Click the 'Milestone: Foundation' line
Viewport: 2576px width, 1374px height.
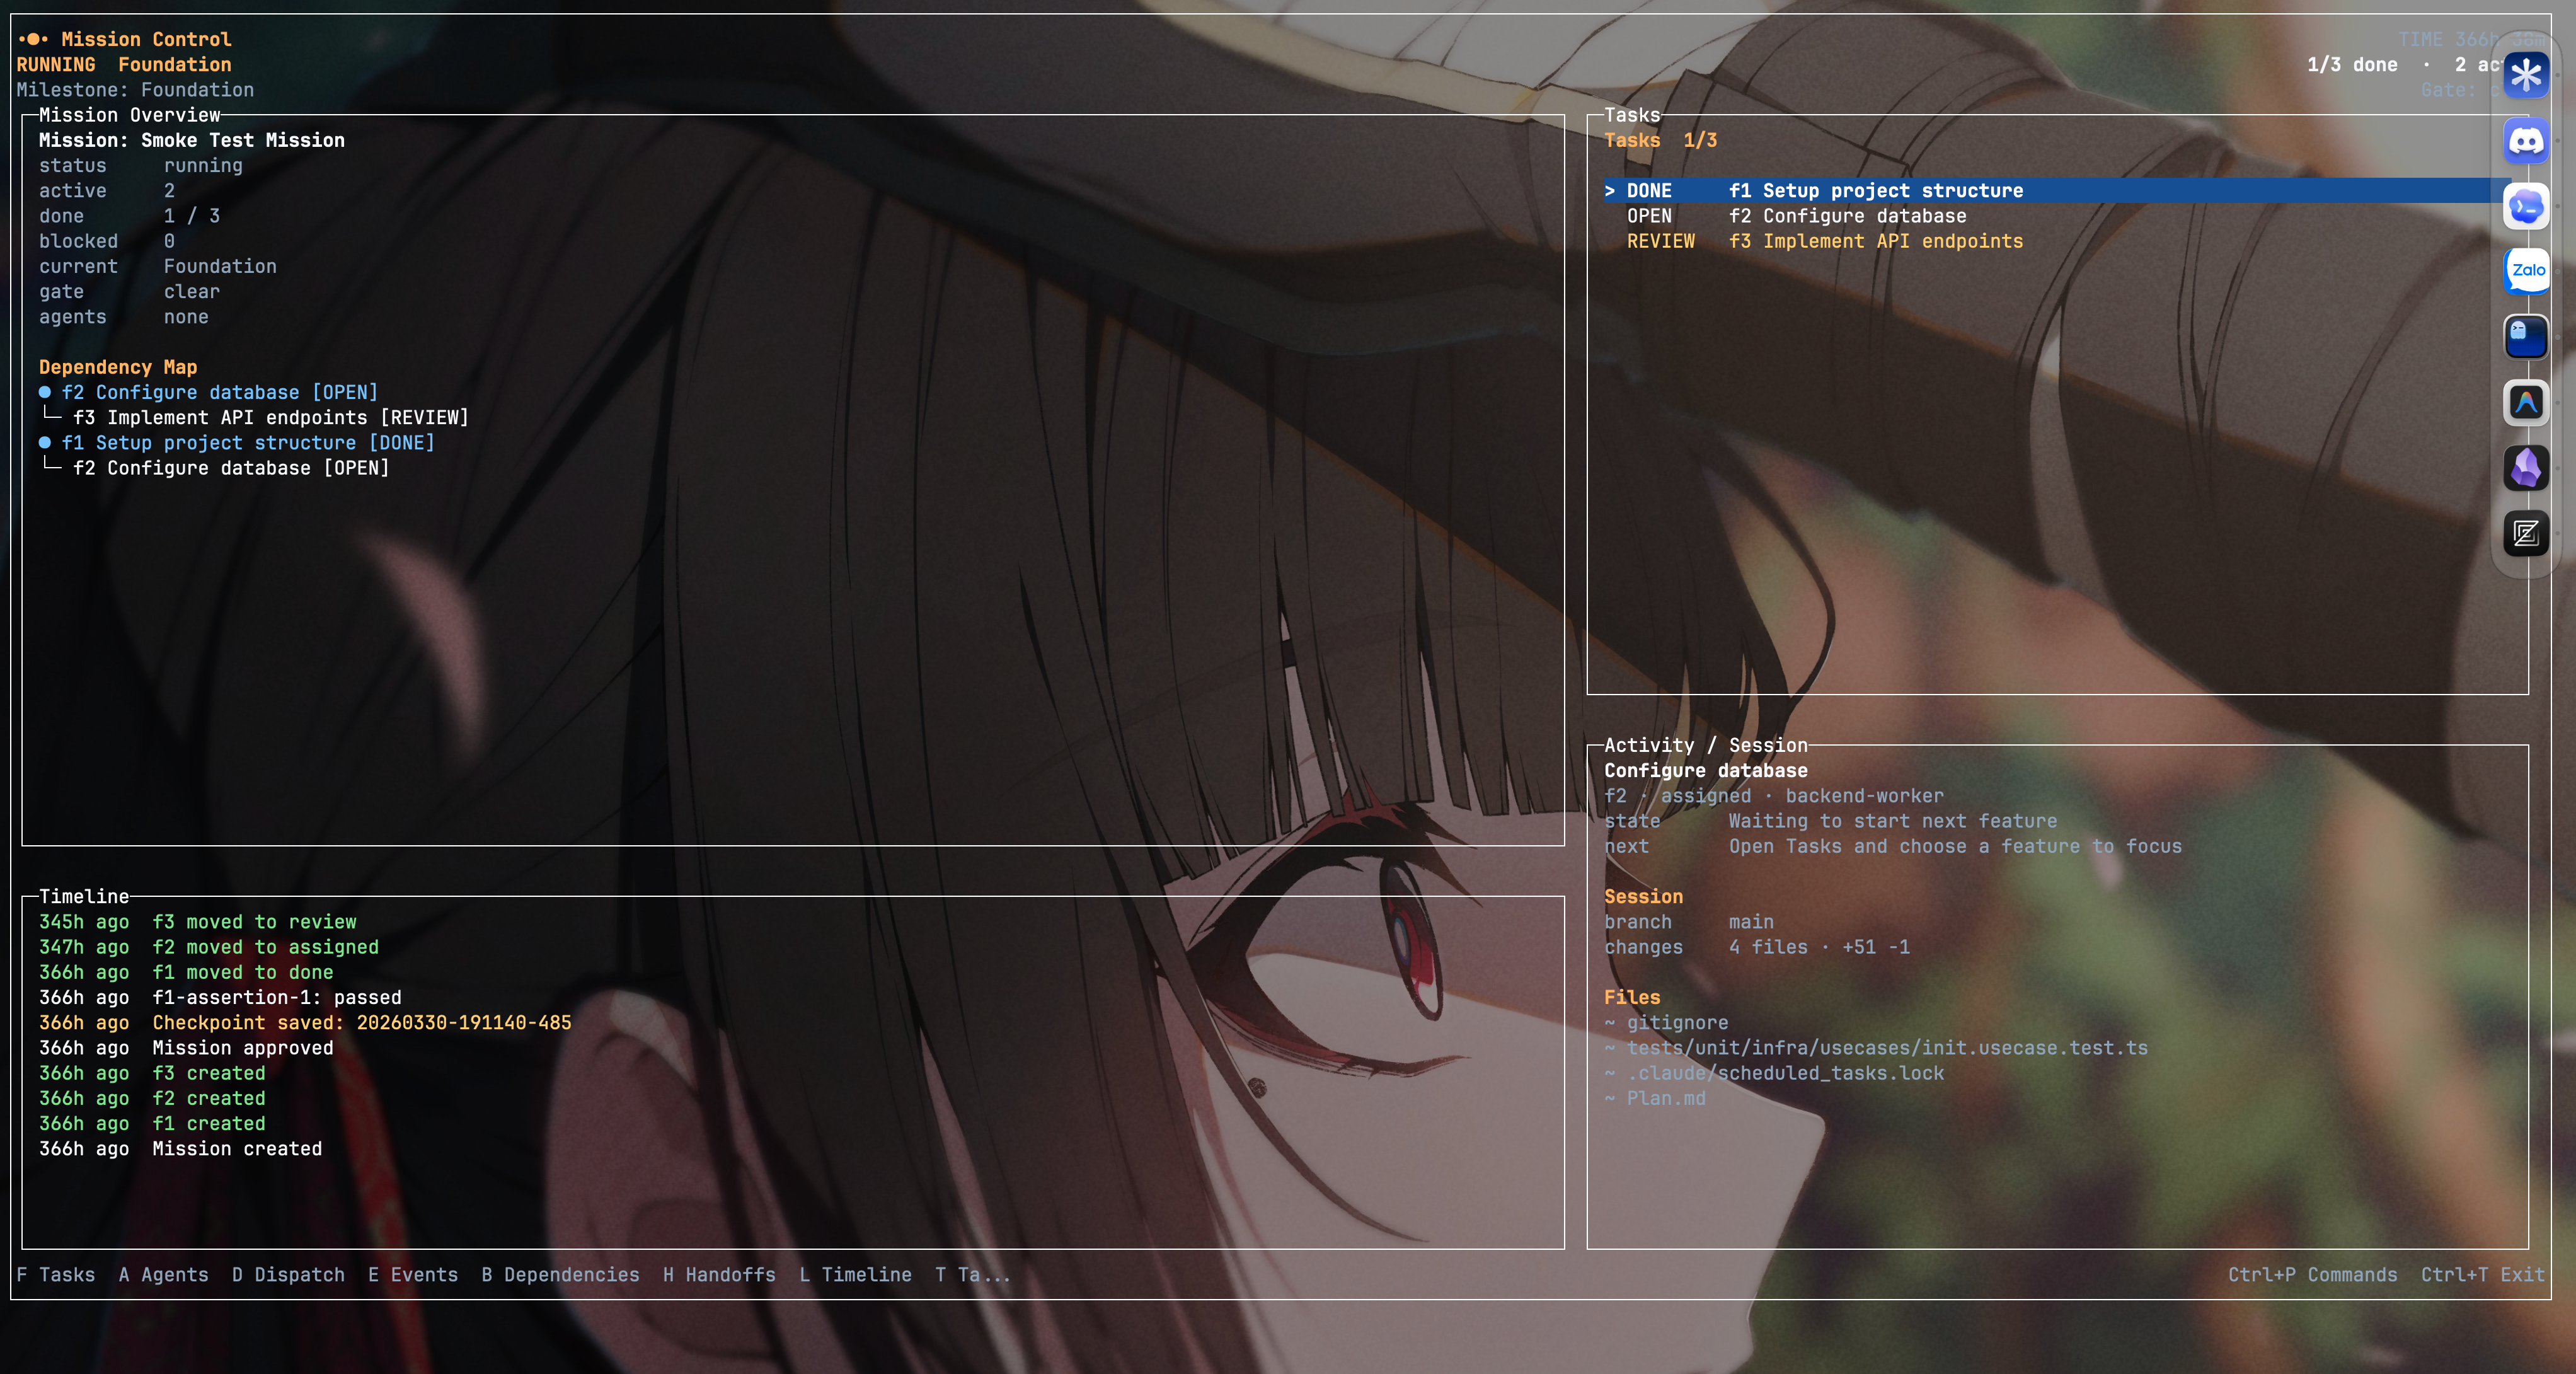(x=135, y=89)
